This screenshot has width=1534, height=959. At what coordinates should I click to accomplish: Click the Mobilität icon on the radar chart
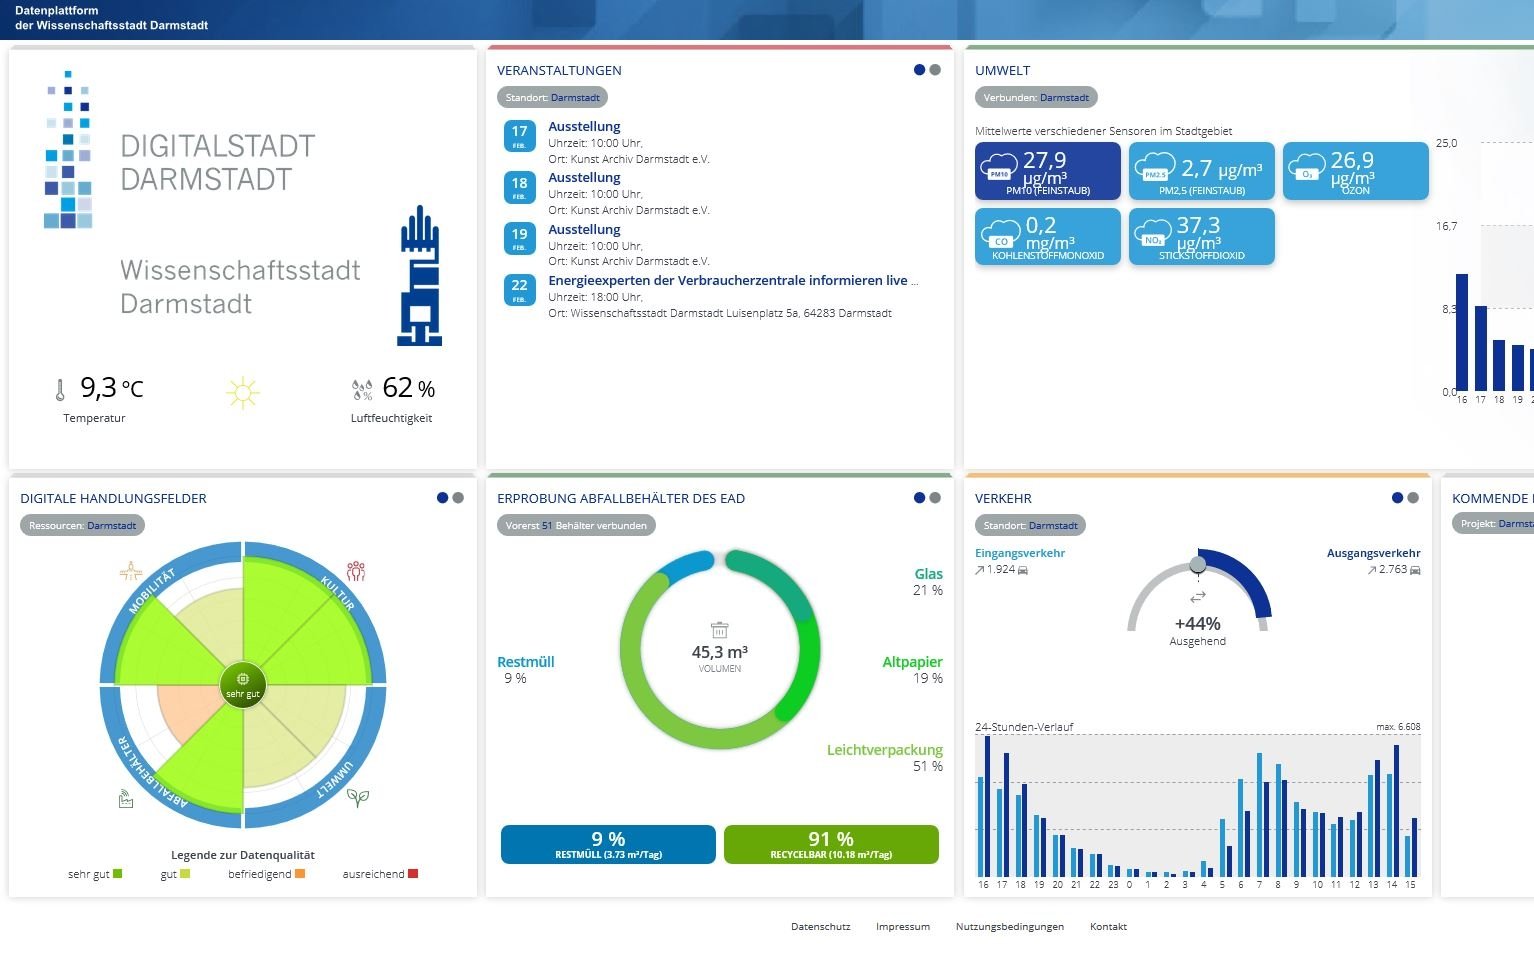click(131, 571)
